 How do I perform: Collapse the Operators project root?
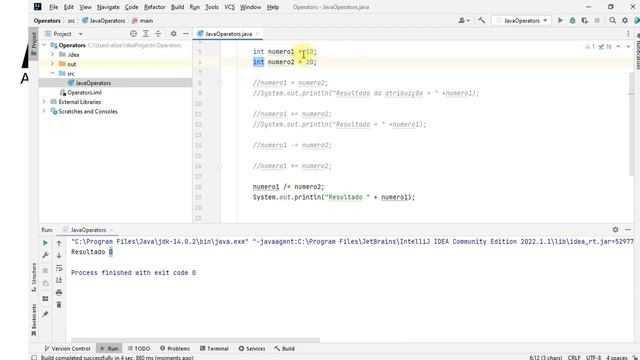click(x=44, y=45)
